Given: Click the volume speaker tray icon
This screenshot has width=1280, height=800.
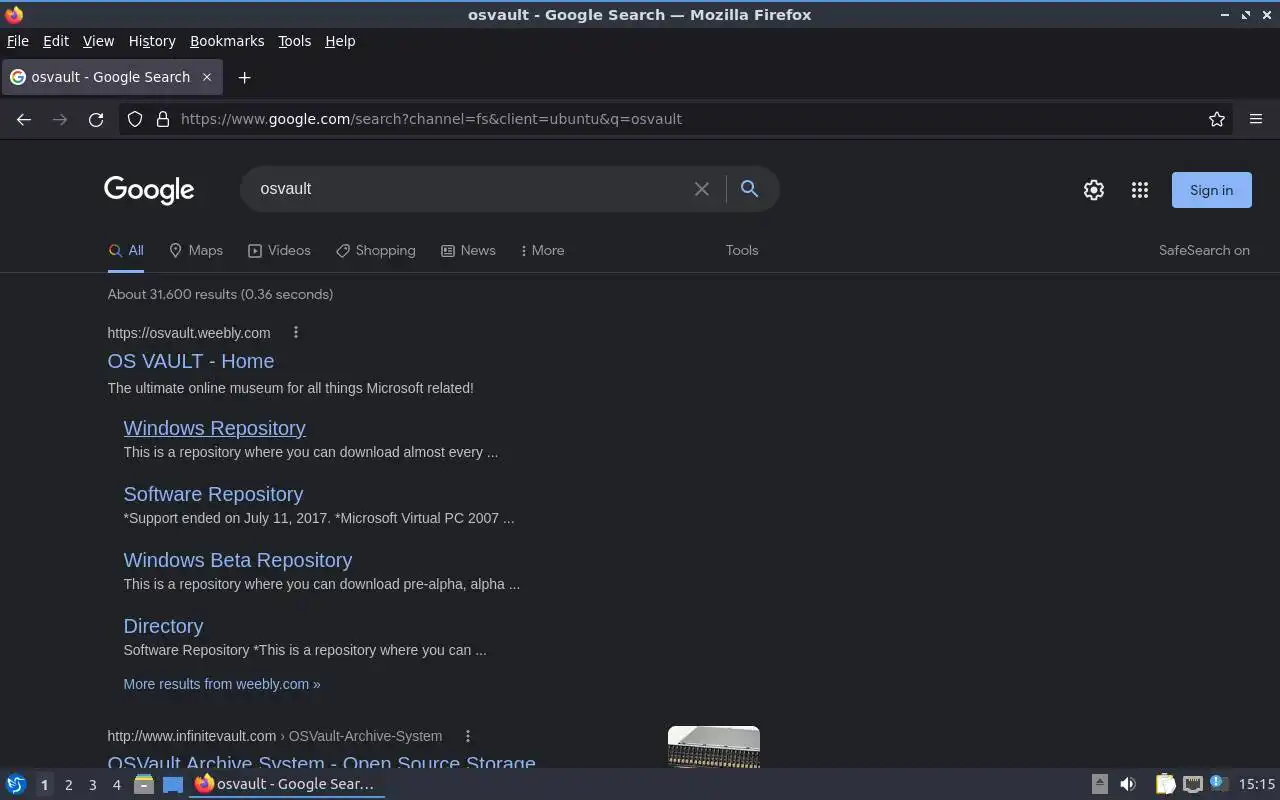Looking at the screenshot, I should pyautogui.click(x=1128, y=785).
